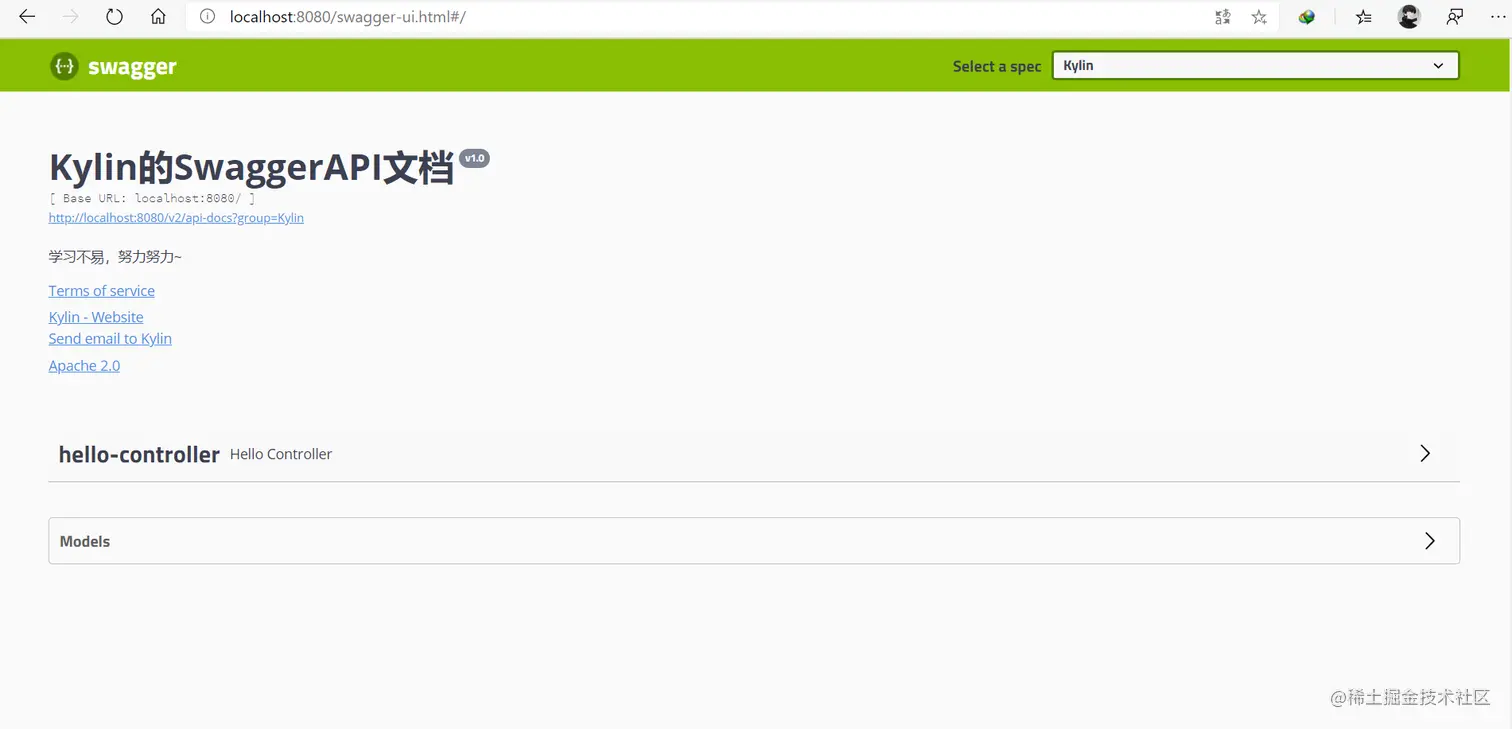Click the Kylin的SwaggerAPI文档 title
Viewport: 1512px width, 729px height.
point(251,168)
